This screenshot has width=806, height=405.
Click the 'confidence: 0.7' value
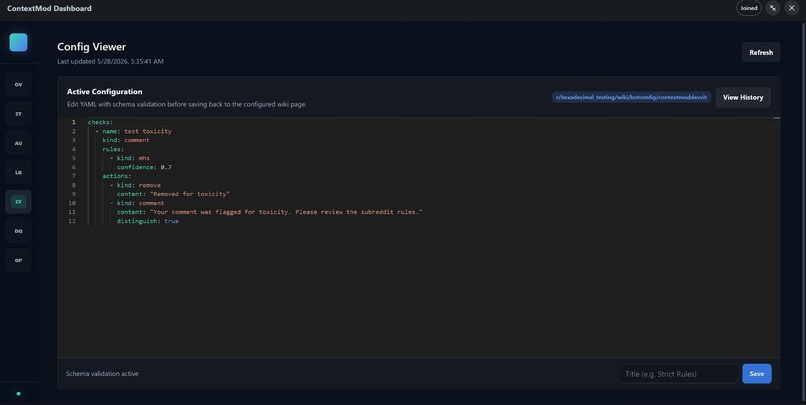(x=166, y=167)
